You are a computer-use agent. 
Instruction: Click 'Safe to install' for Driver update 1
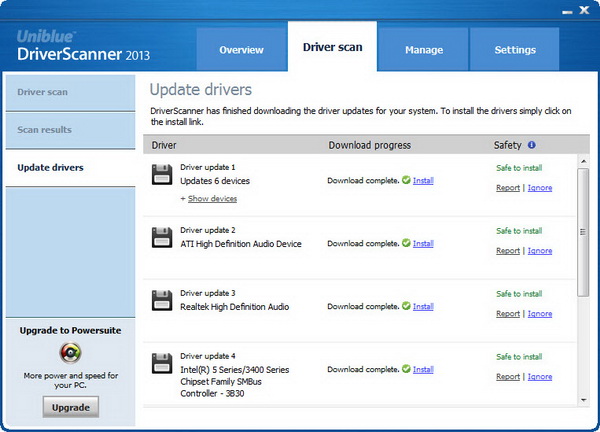(519, 168)
